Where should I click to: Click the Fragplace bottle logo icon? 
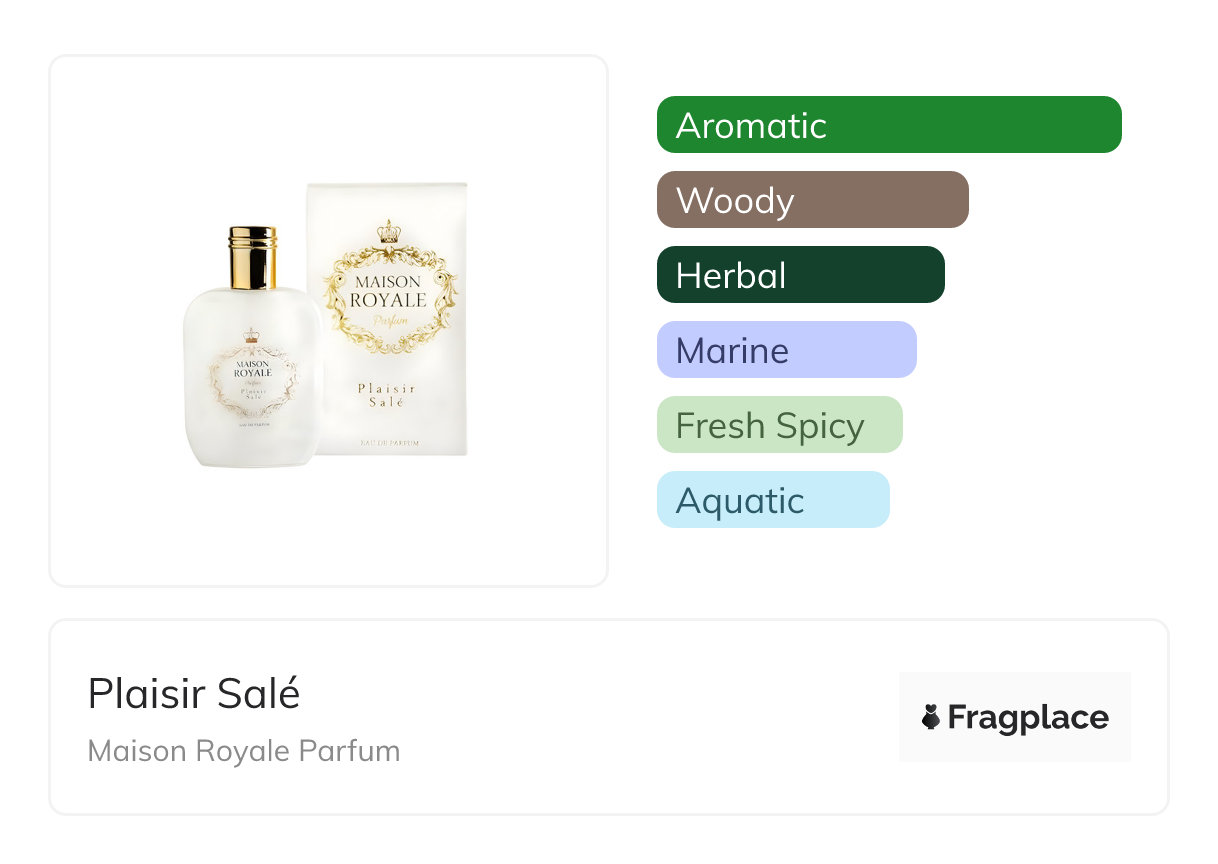point(931,717)
